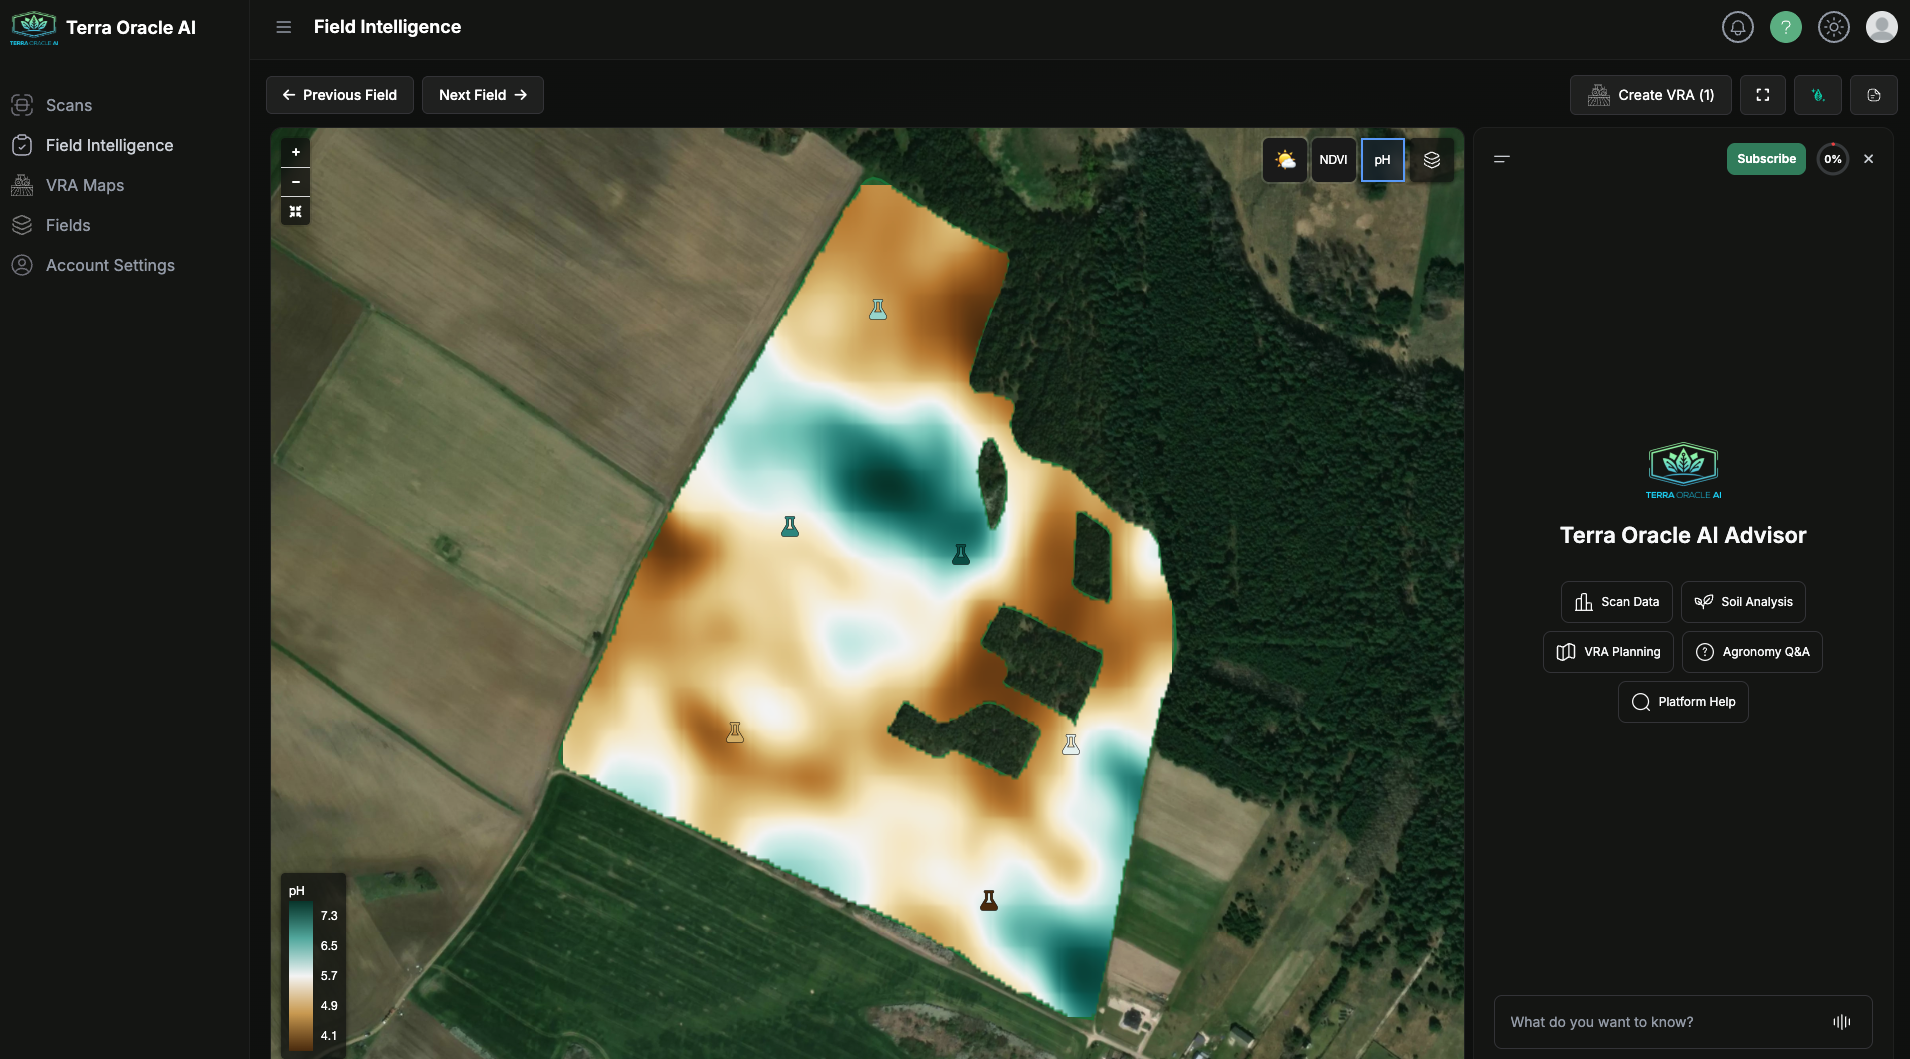Screen dimensions: 1910x1059
Task: Collapse the sidebar with the hamburger icon
Action: pyautogui.click(x=284, y=27)
